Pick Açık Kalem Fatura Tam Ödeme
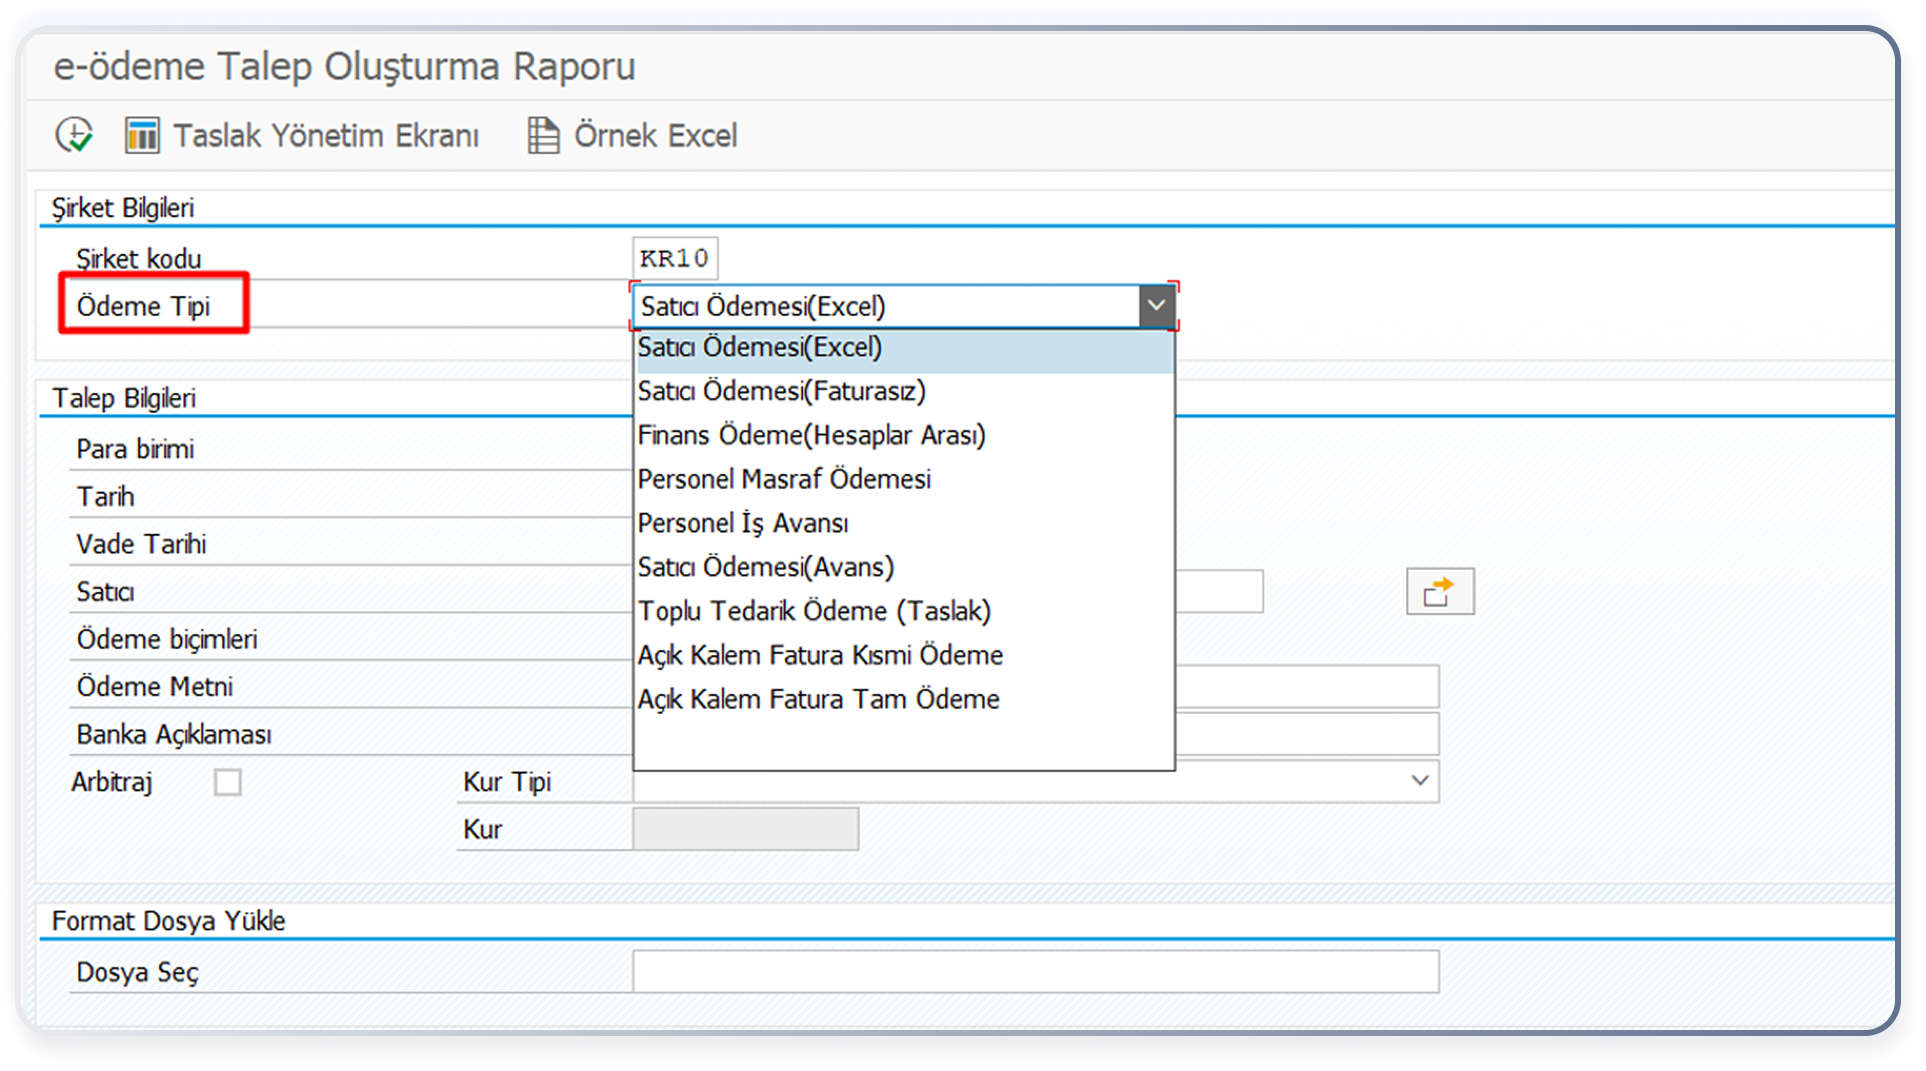 [x=818, y=700]
